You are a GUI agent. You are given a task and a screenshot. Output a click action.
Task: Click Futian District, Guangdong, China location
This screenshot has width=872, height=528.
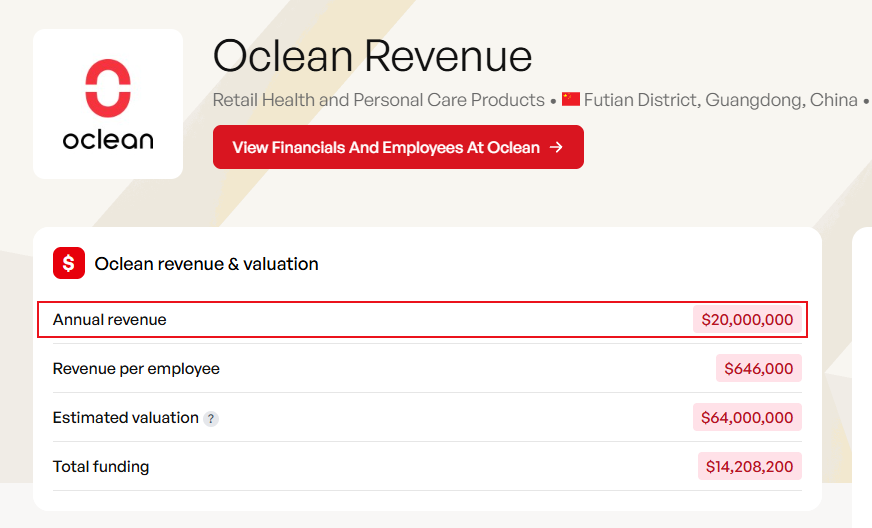pos(721,100)
